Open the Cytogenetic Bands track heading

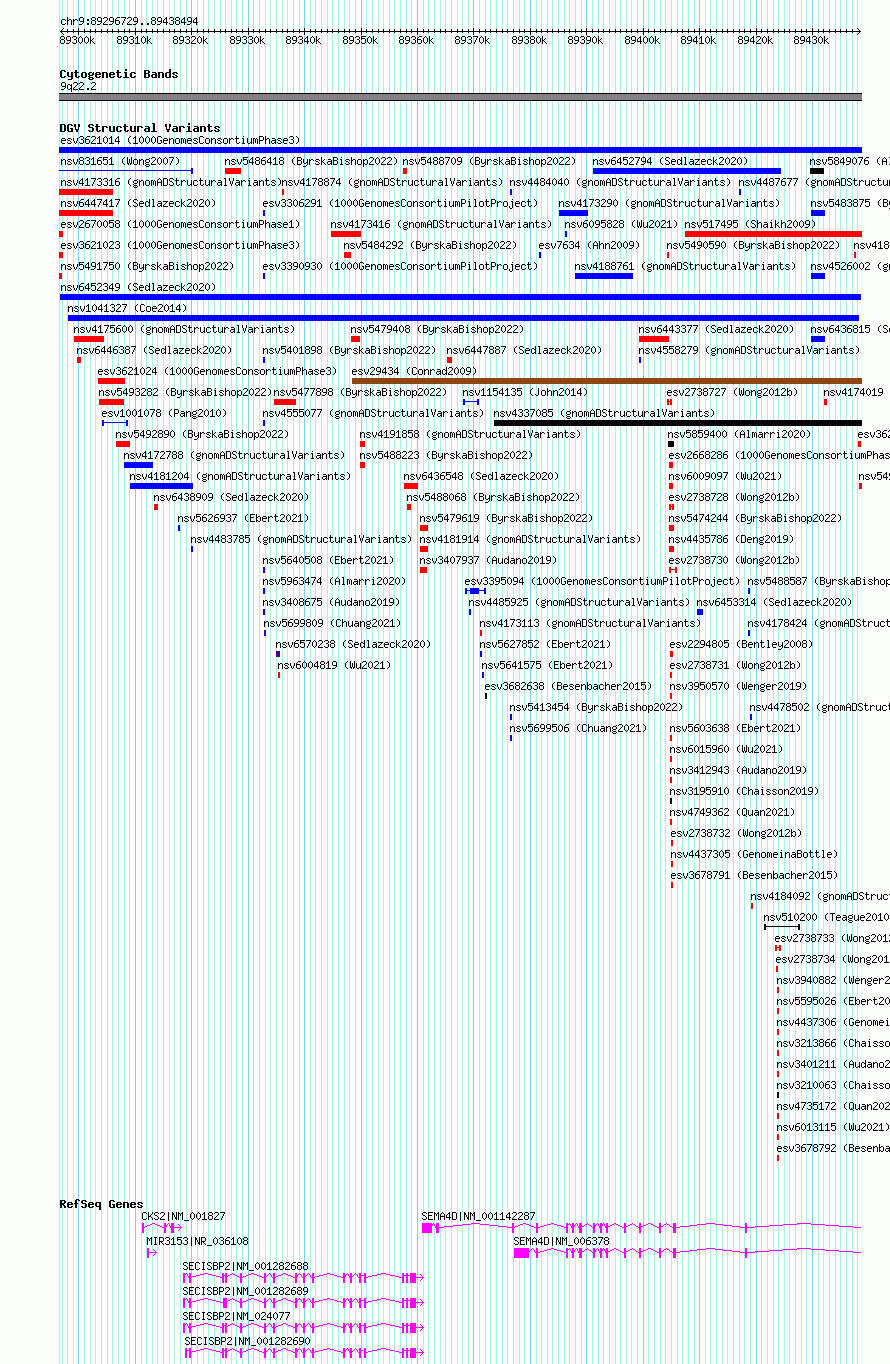(119, 74)
